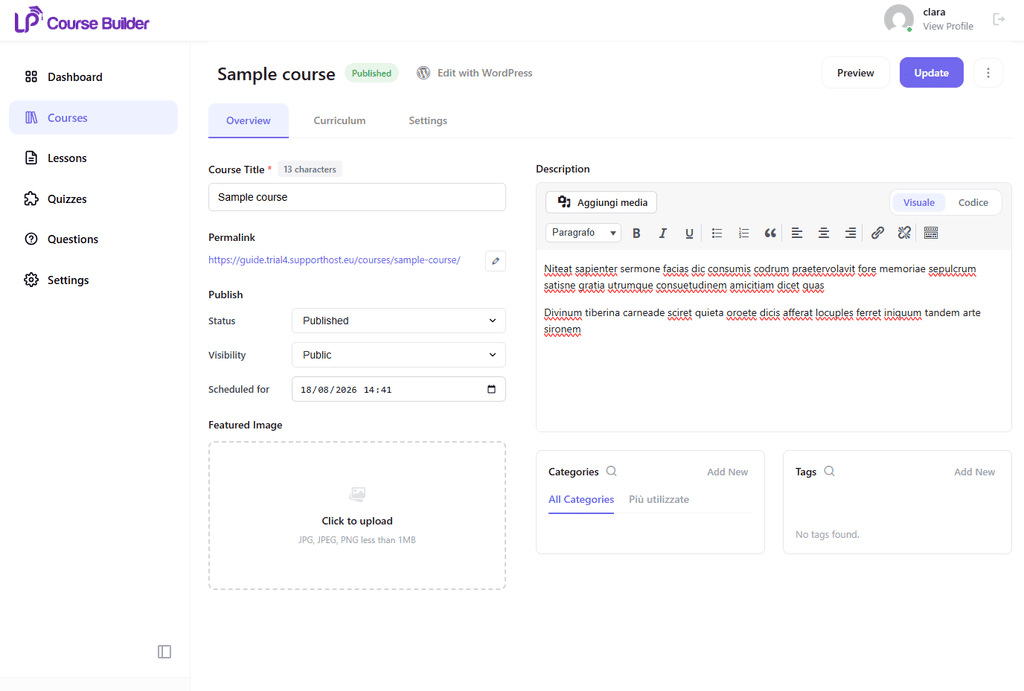Click the WordPress logo icon
The height and width of the screenshot is (691, 1024).
pyautogui.click(x=423, y=73)
